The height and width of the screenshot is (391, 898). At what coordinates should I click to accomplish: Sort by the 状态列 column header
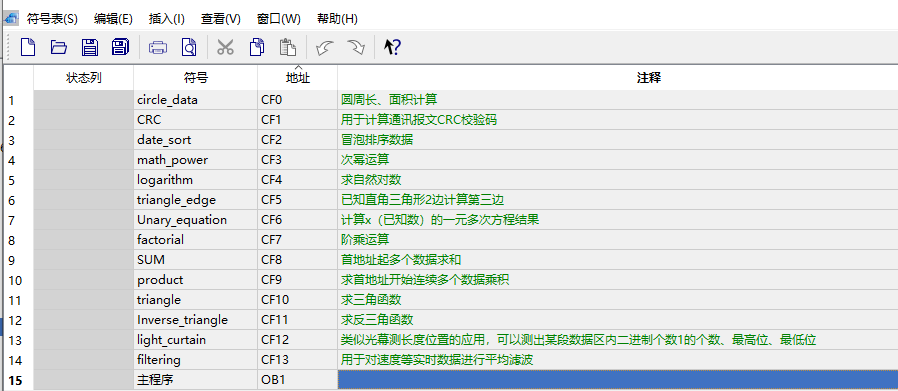[x=84, y=78]
